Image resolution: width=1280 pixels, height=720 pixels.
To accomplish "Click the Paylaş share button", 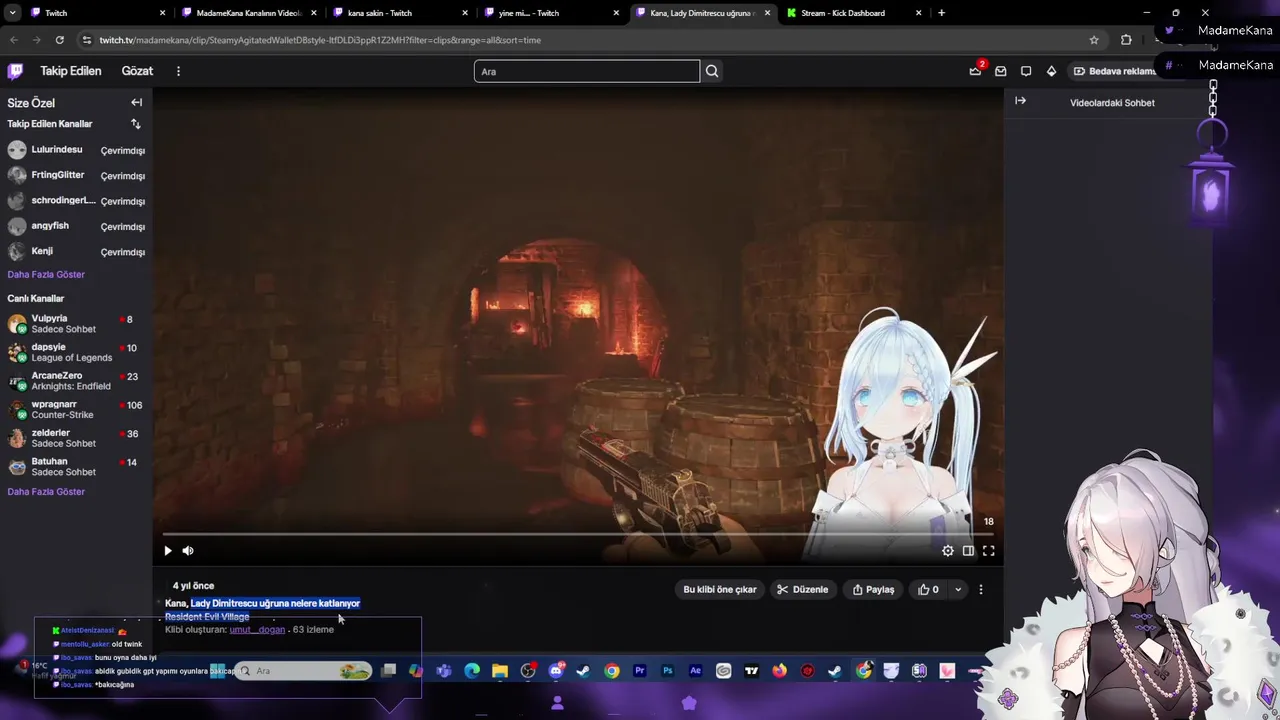I will pos(873,590).
